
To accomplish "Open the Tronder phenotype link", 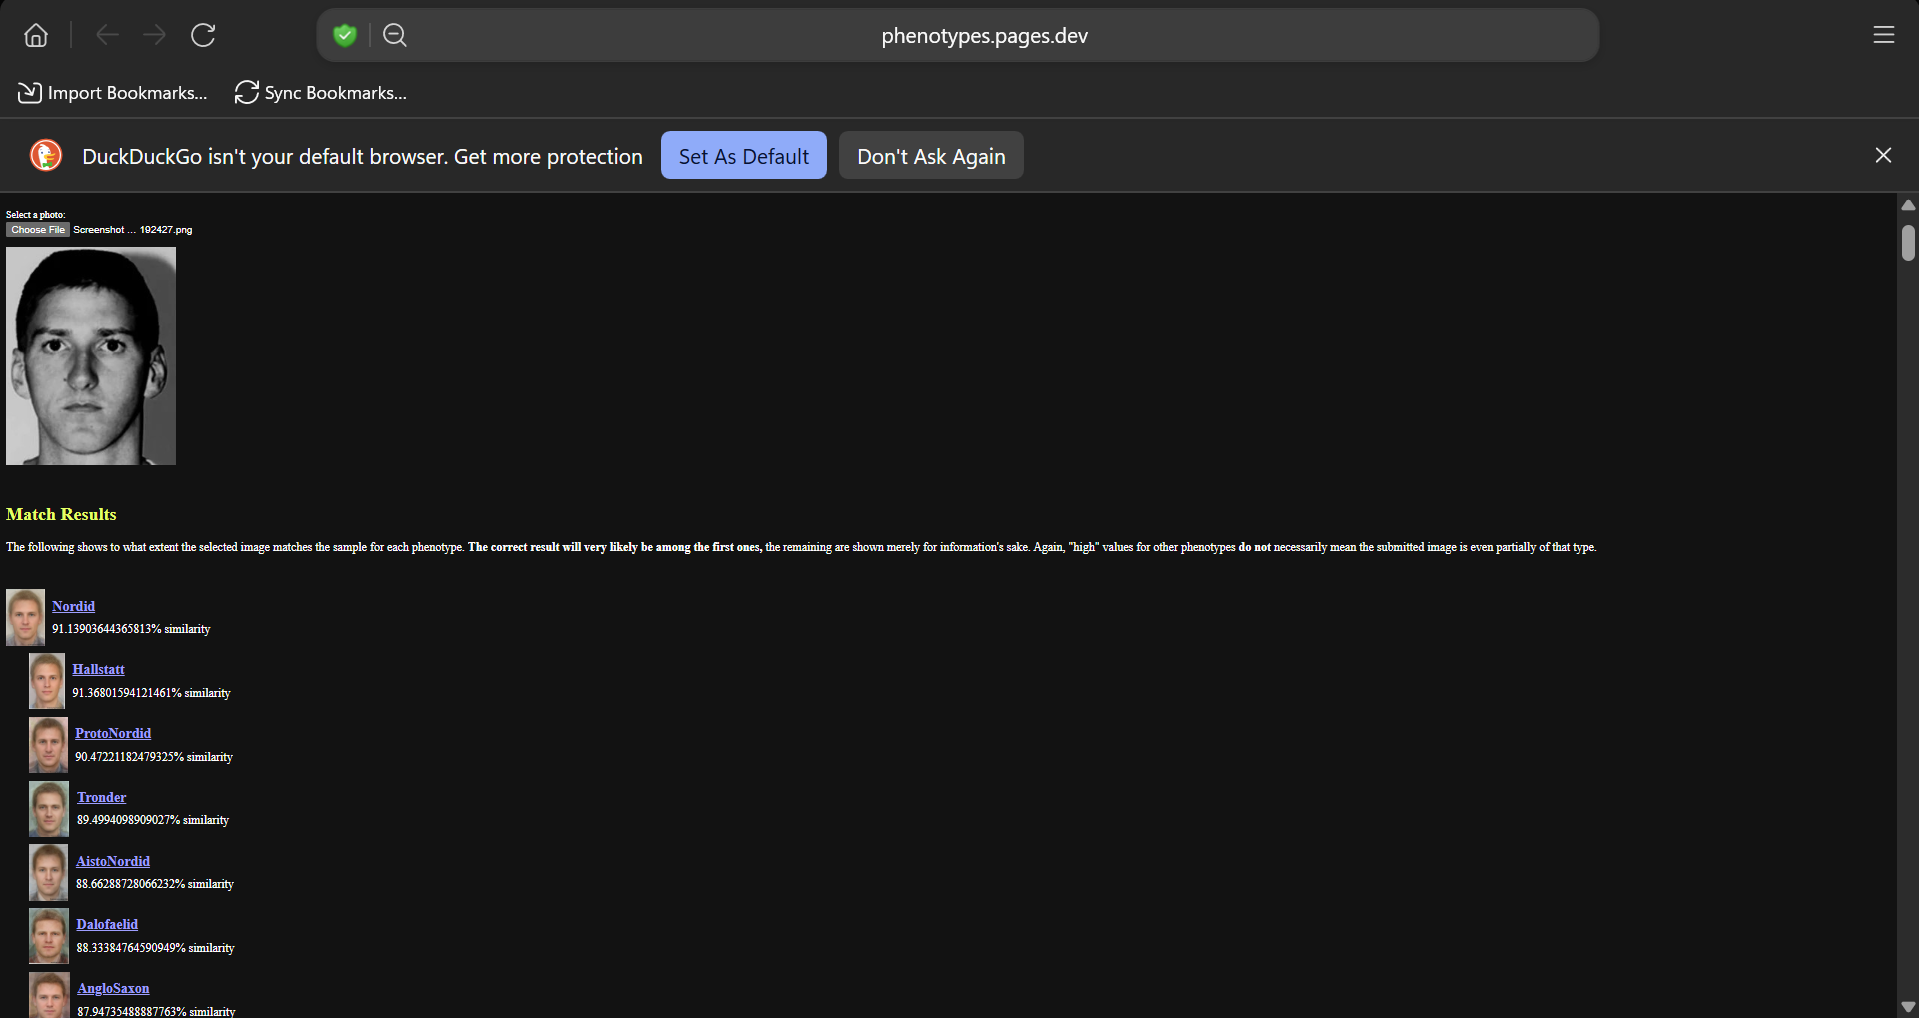I will [101, 797].
